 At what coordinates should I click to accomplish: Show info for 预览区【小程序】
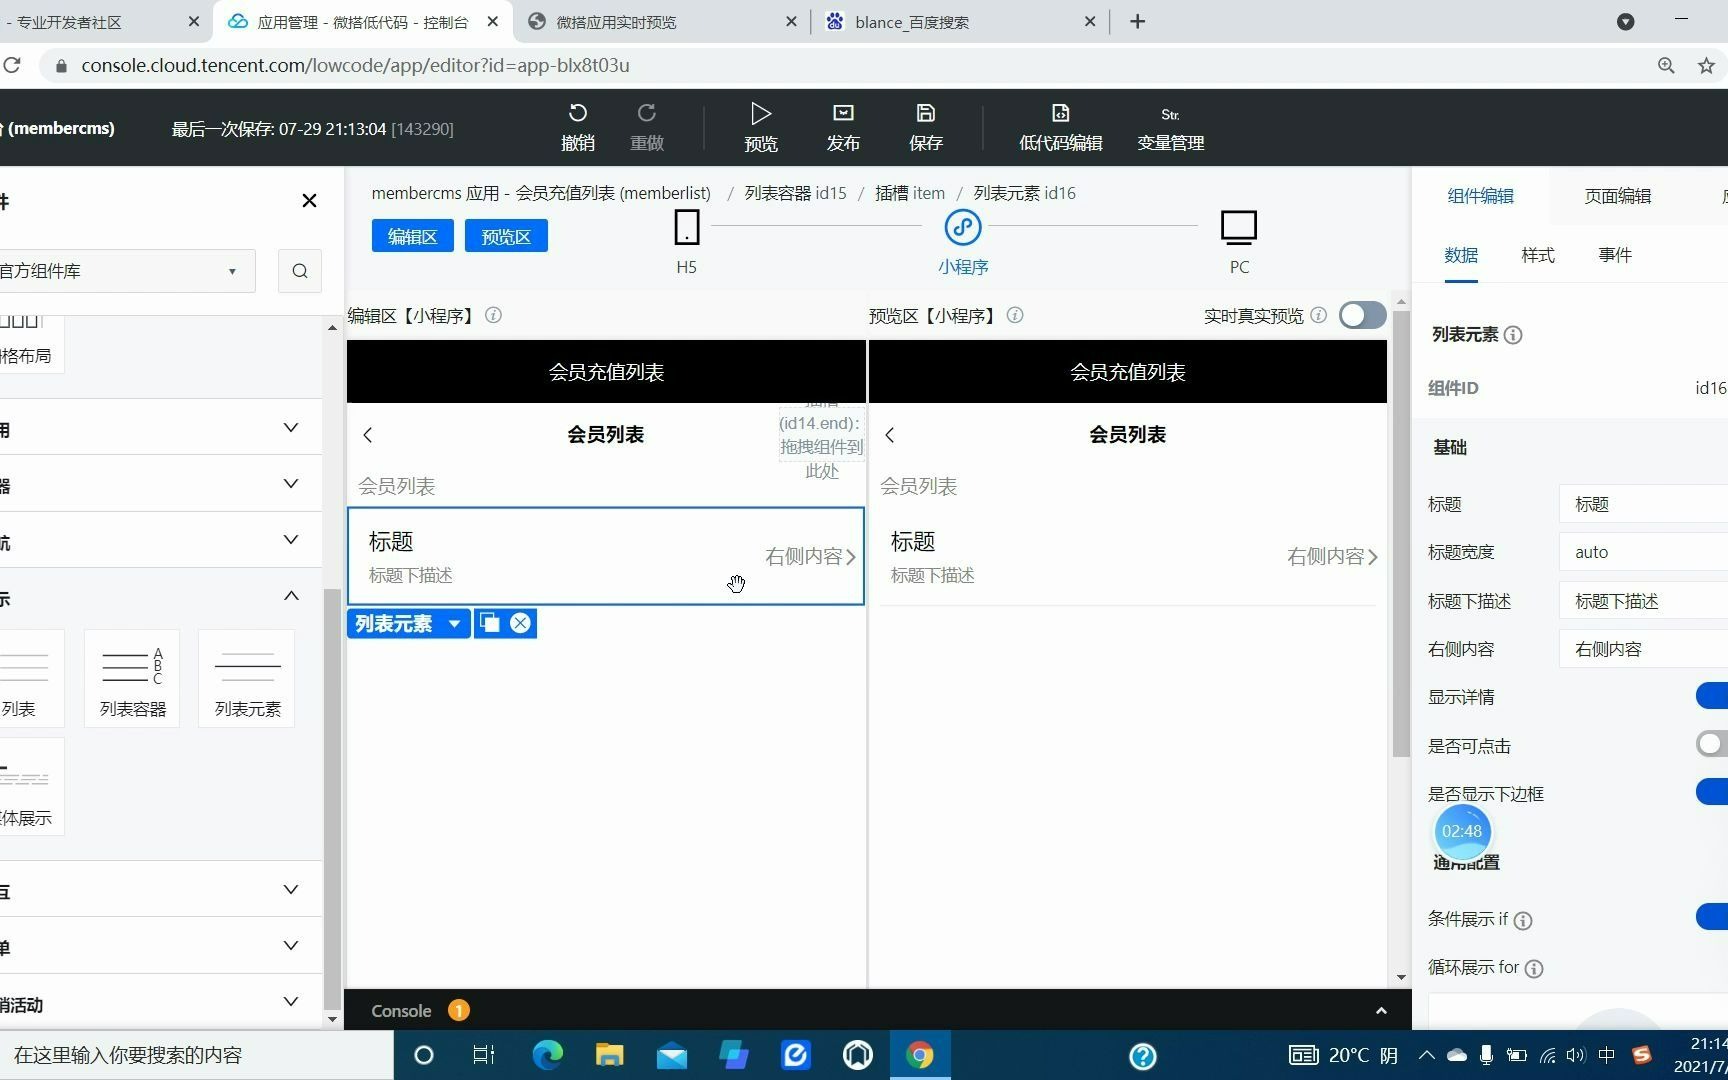pos(1015,315)
